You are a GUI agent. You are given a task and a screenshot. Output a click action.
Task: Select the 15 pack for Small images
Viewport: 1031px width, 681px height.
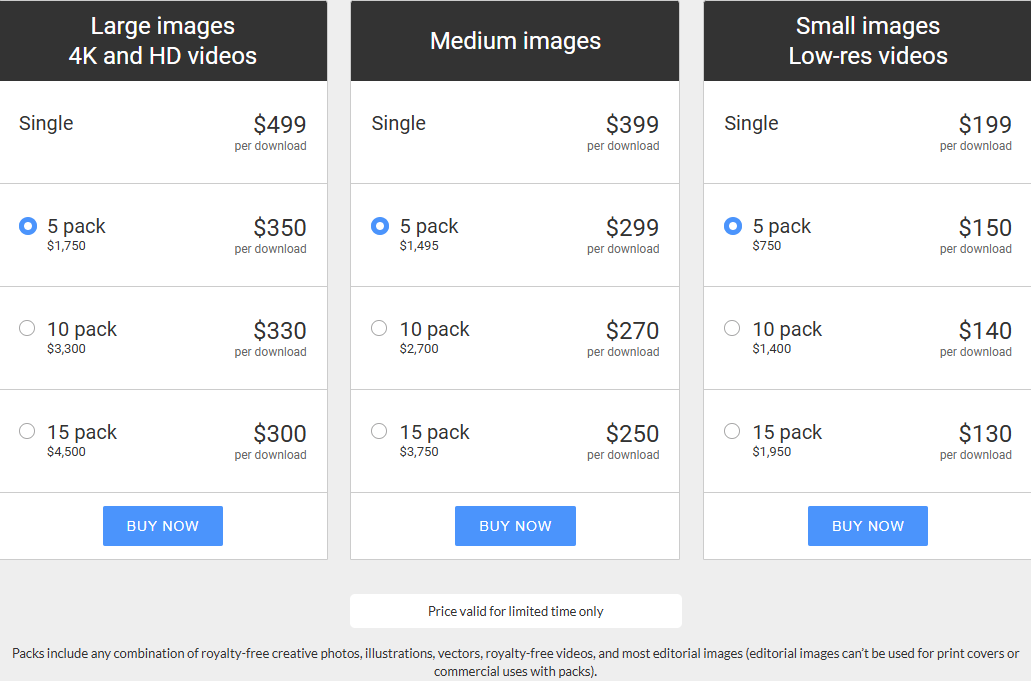tap(732, 431)
